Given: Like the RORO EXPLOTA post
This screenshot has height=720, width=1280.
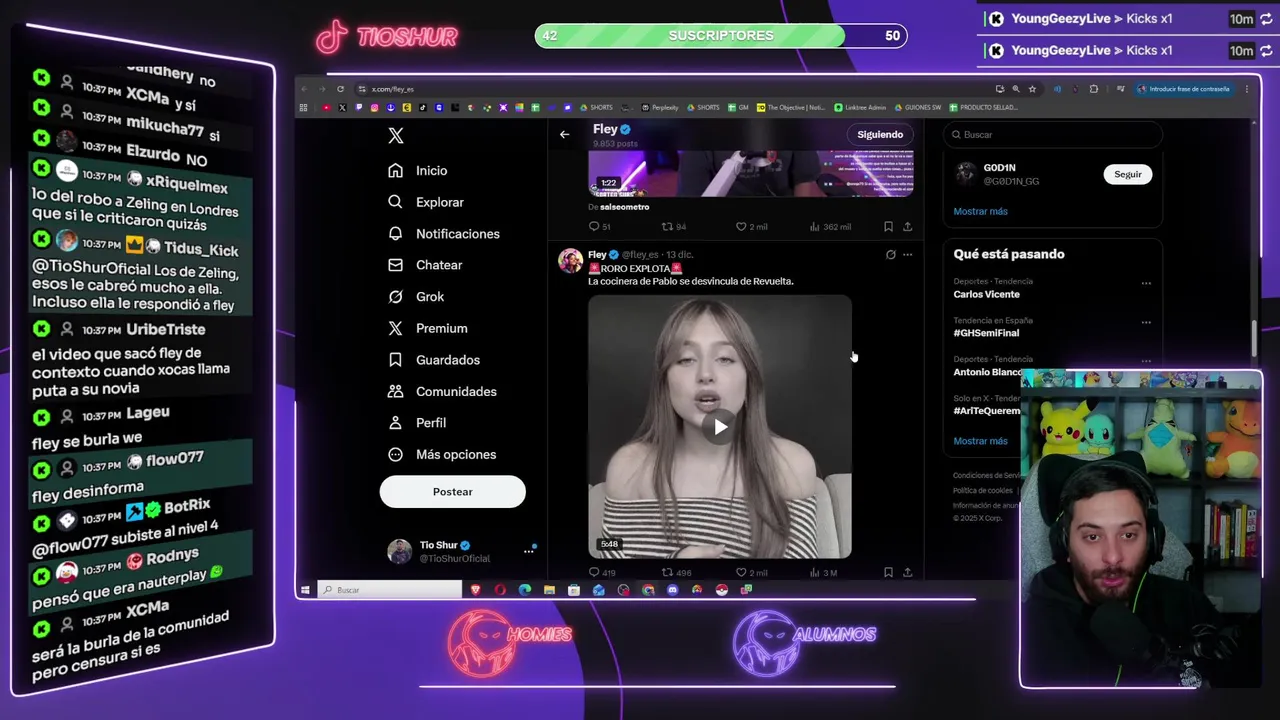Looking at the screenshot, I should 751,573.
